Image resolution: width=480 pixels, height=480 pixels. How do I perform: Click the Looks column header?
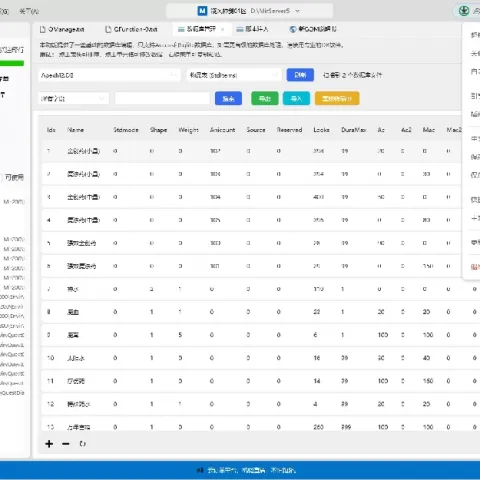[x=321, y=130]
